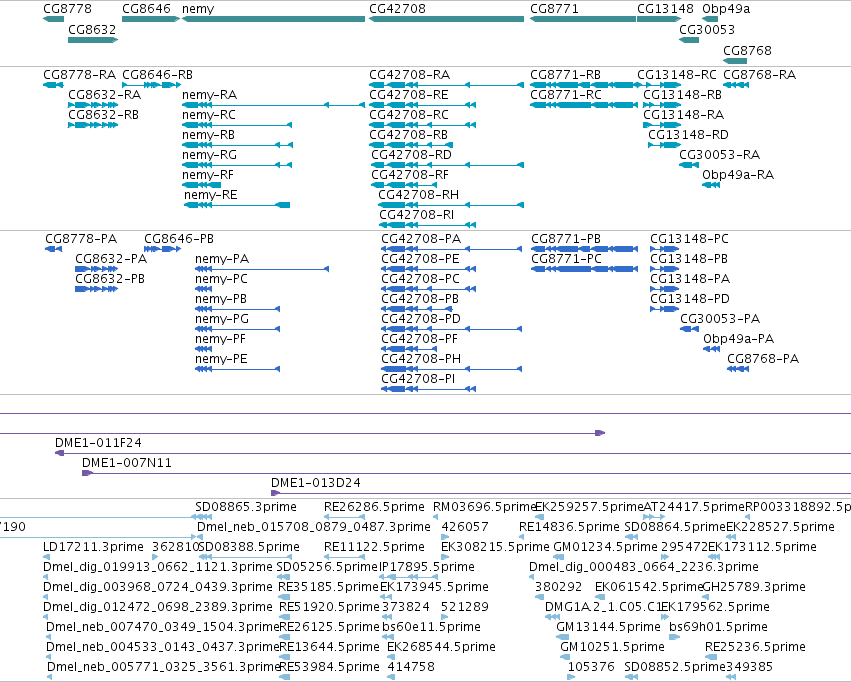Select transcript nemy-RA
Screen dimensions: 851x682
274,105
